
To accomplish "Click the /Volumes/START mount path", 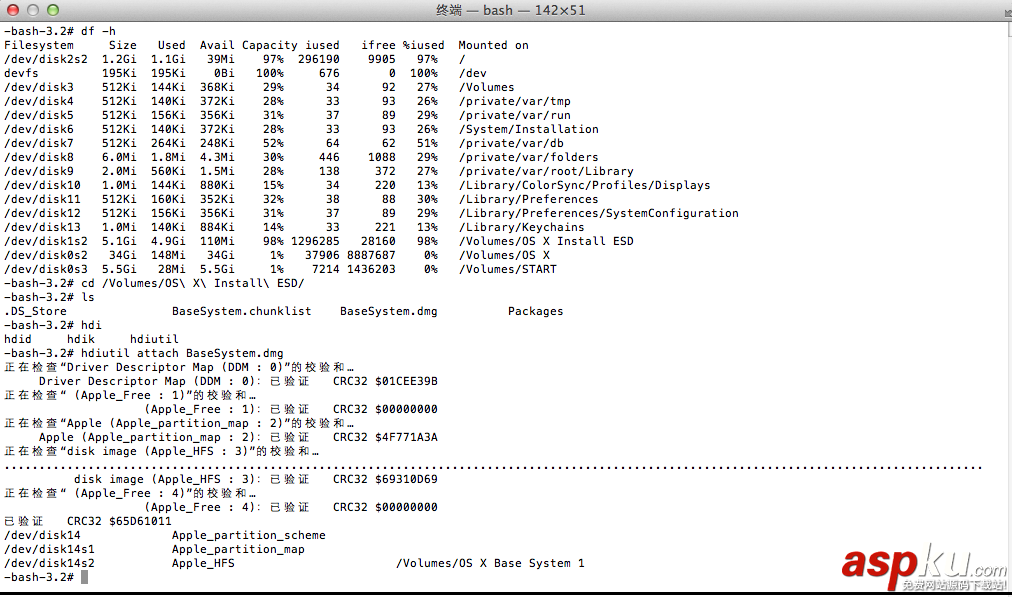I will [508, 269].
